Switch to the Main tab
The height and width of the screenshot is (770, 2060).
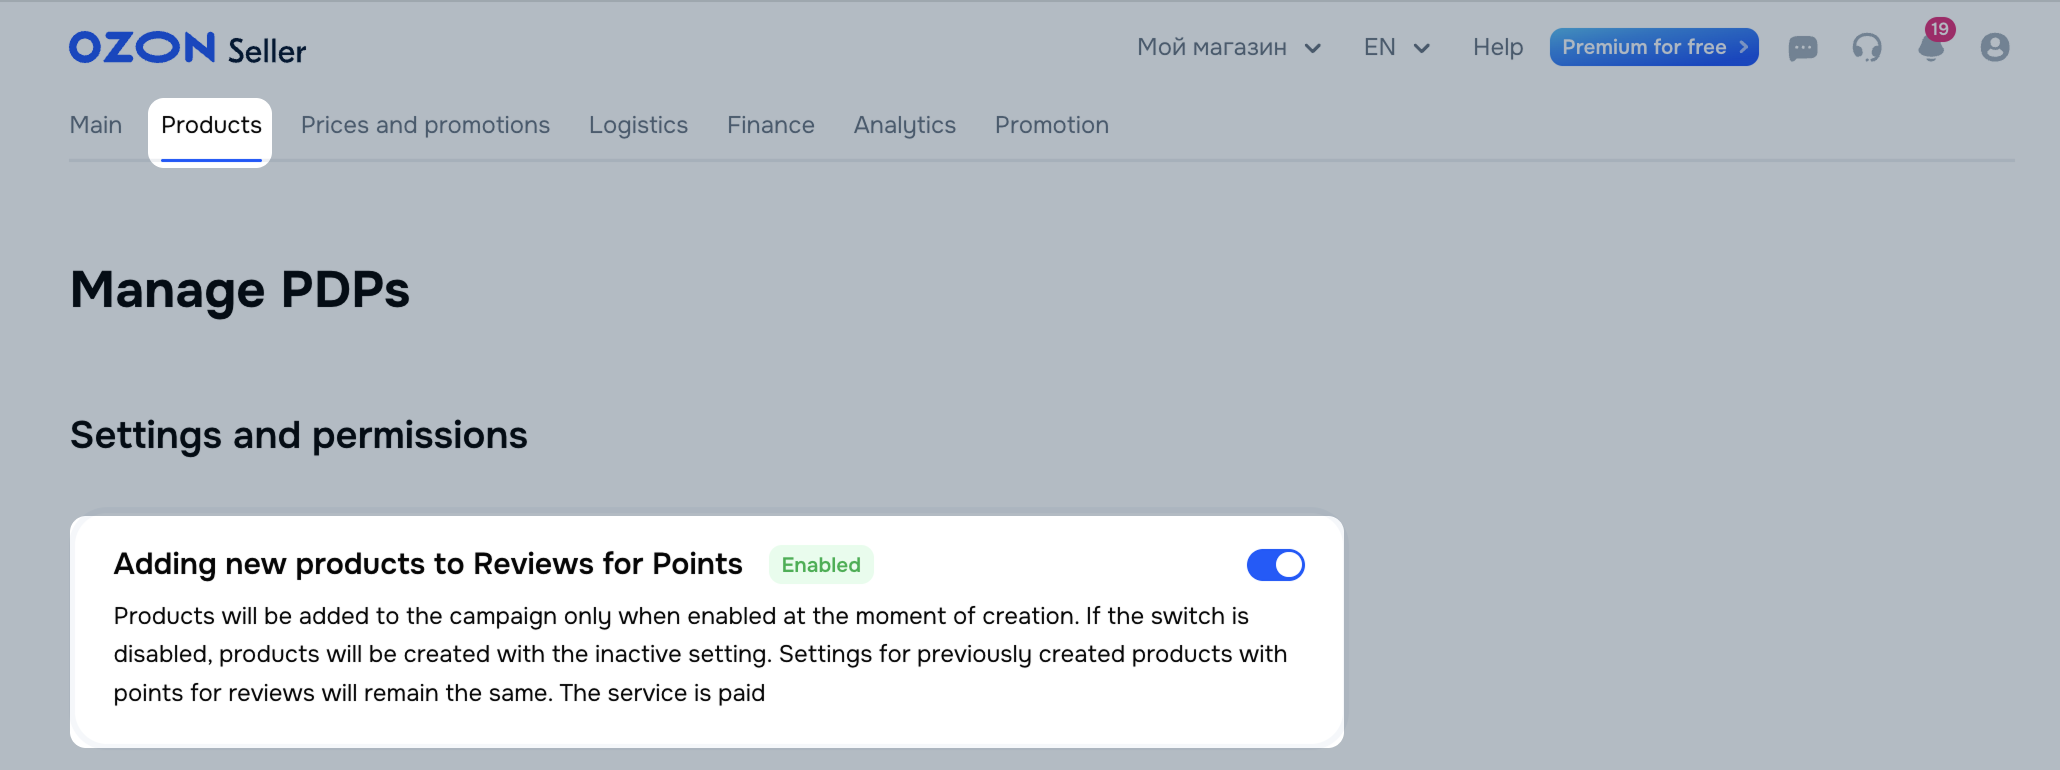pyautogui.click(x=96, y=125)
